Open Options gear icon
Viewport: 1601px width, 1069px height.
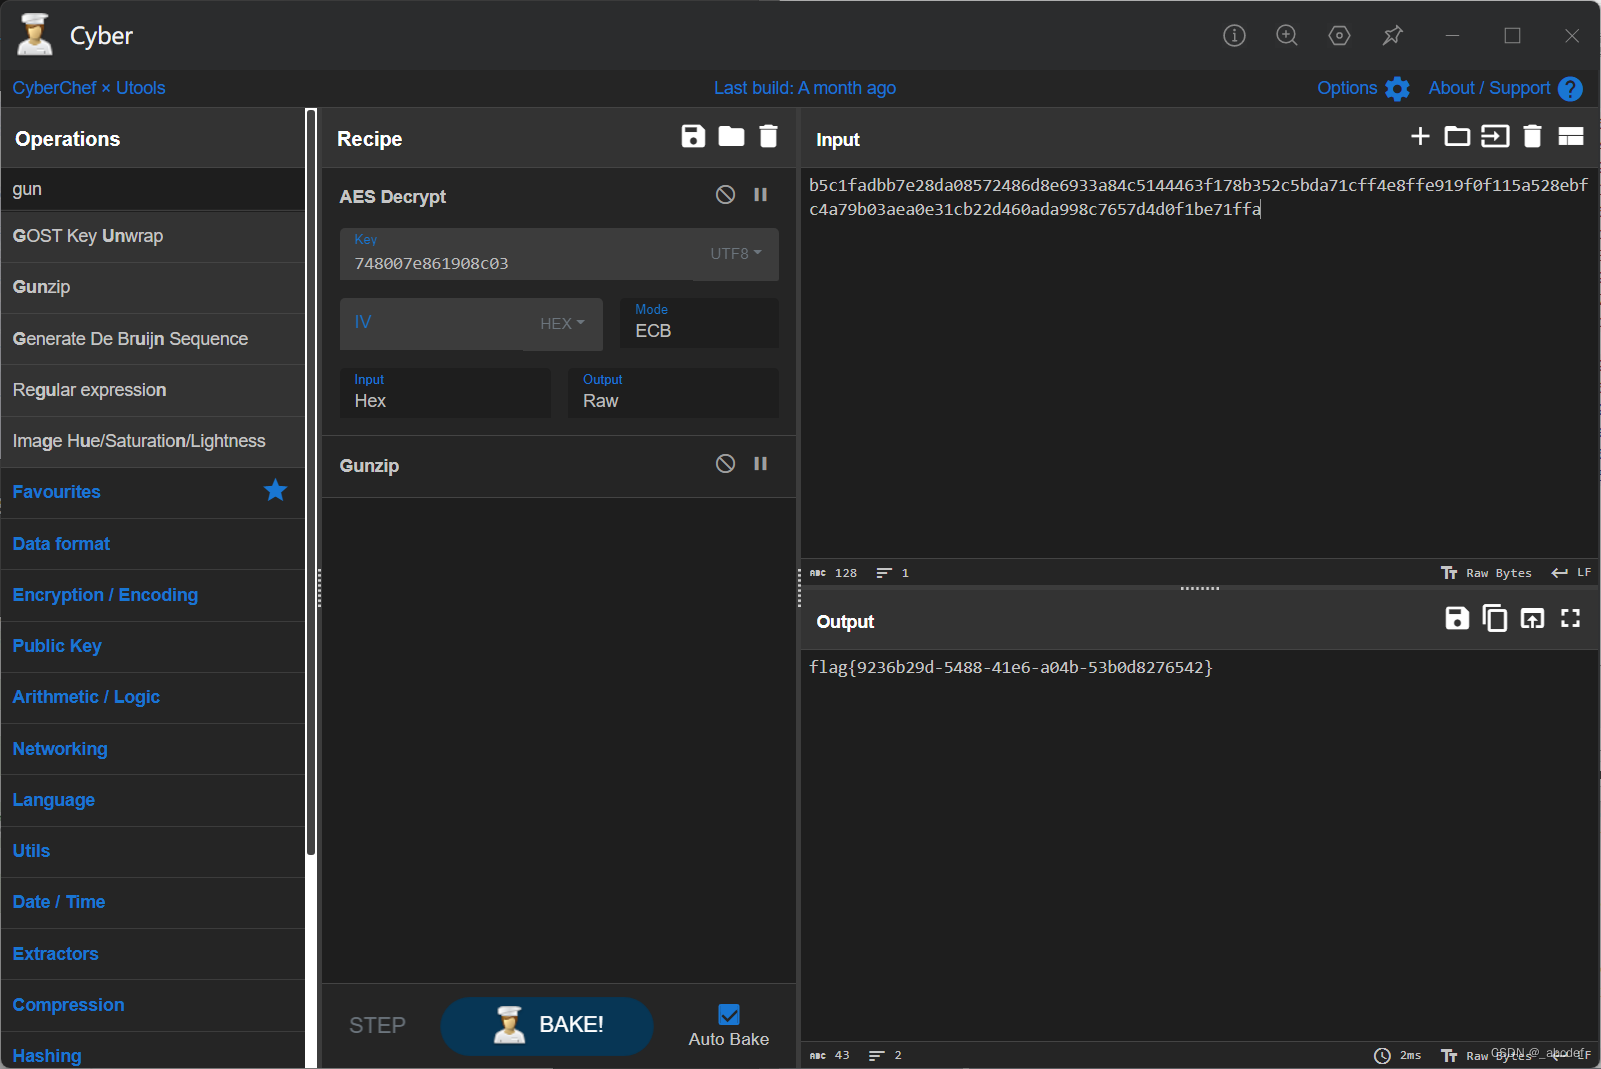coord(1397,89)
